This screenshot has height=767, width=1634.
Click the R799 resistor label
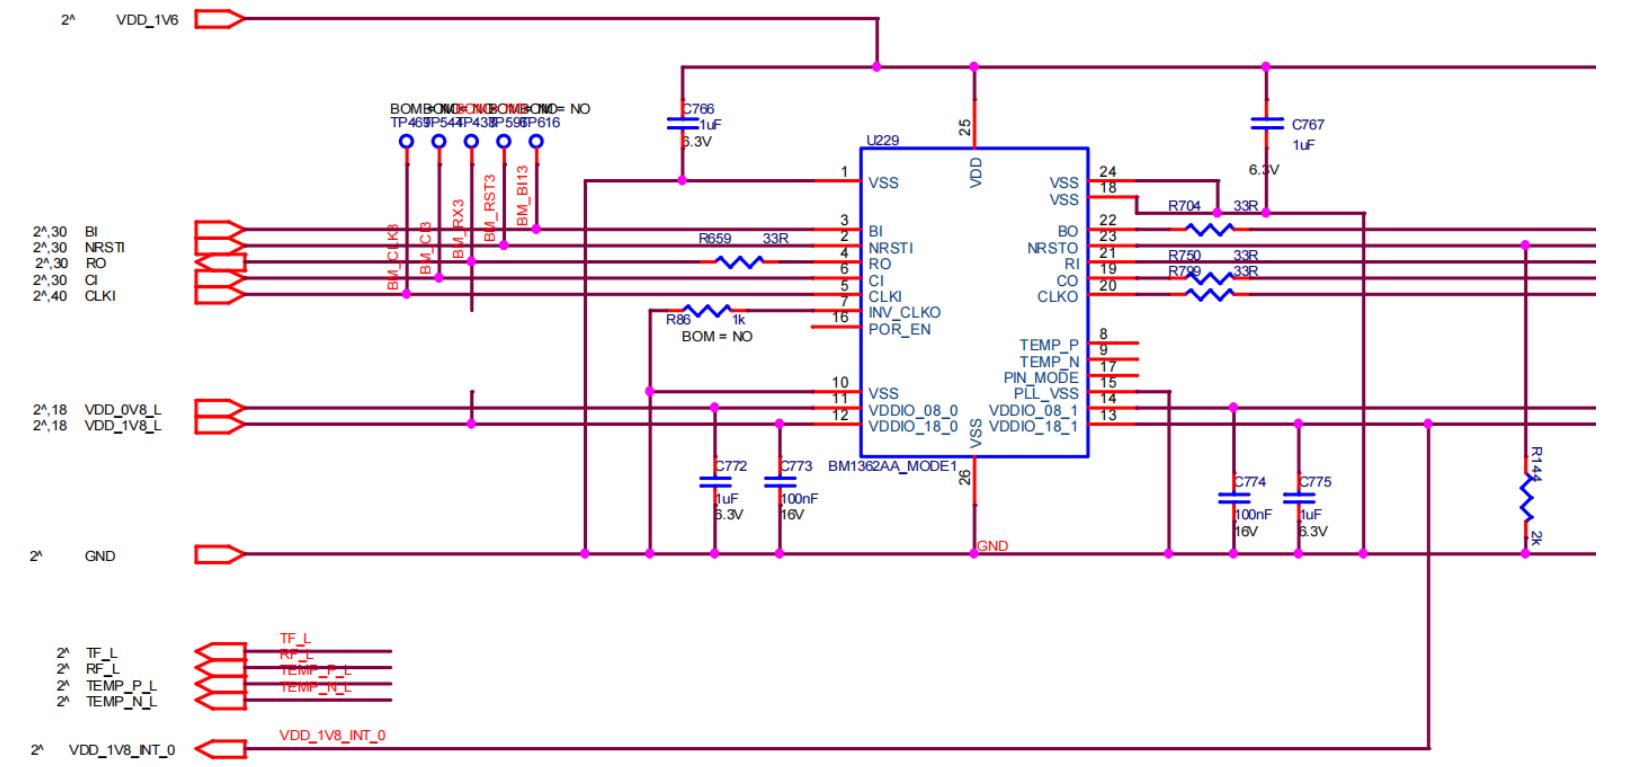tap(1184, 271)
